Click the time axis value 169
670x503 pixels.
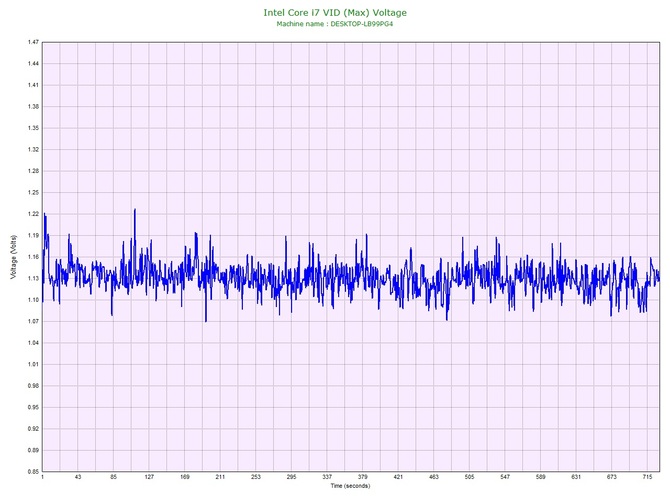pyautogui.click(x=185, y=477)
